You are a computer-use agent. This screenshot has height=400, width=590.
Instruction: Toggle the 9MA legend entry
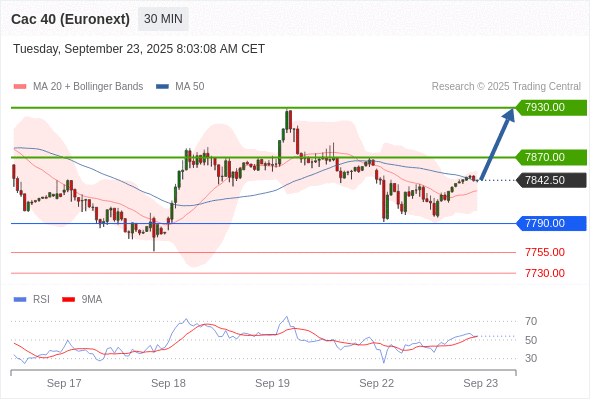(82, 300)
